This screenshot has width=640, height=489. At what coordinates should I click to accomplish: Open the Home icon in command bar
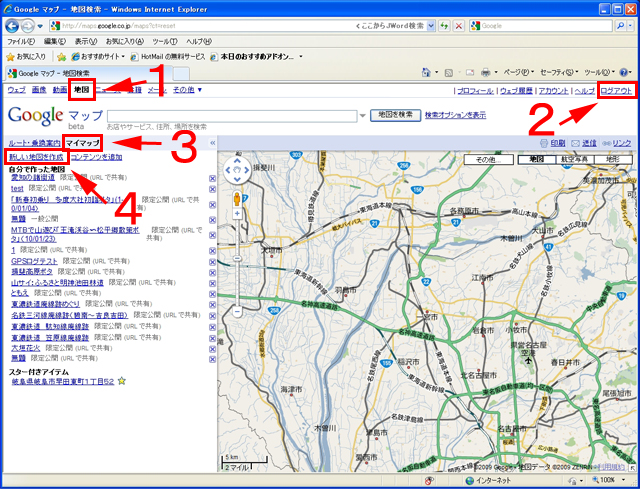pos(426,73)
